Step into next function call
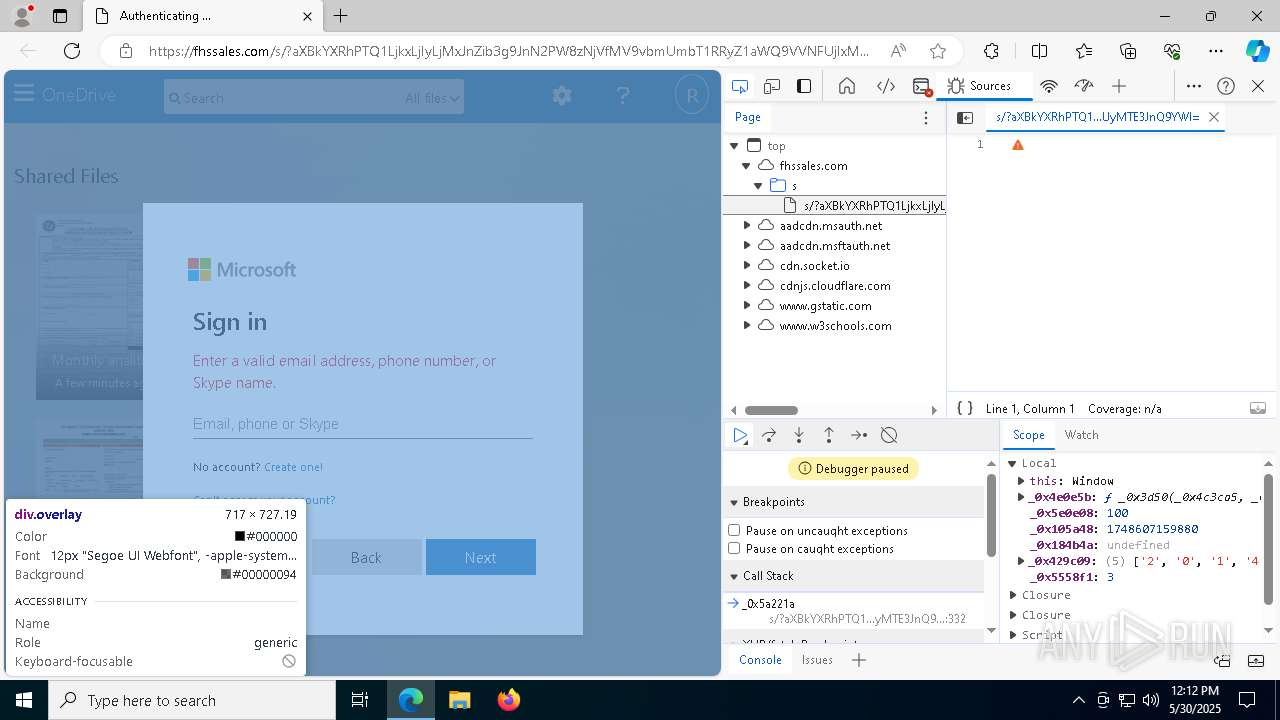 (x=799, y=435)
